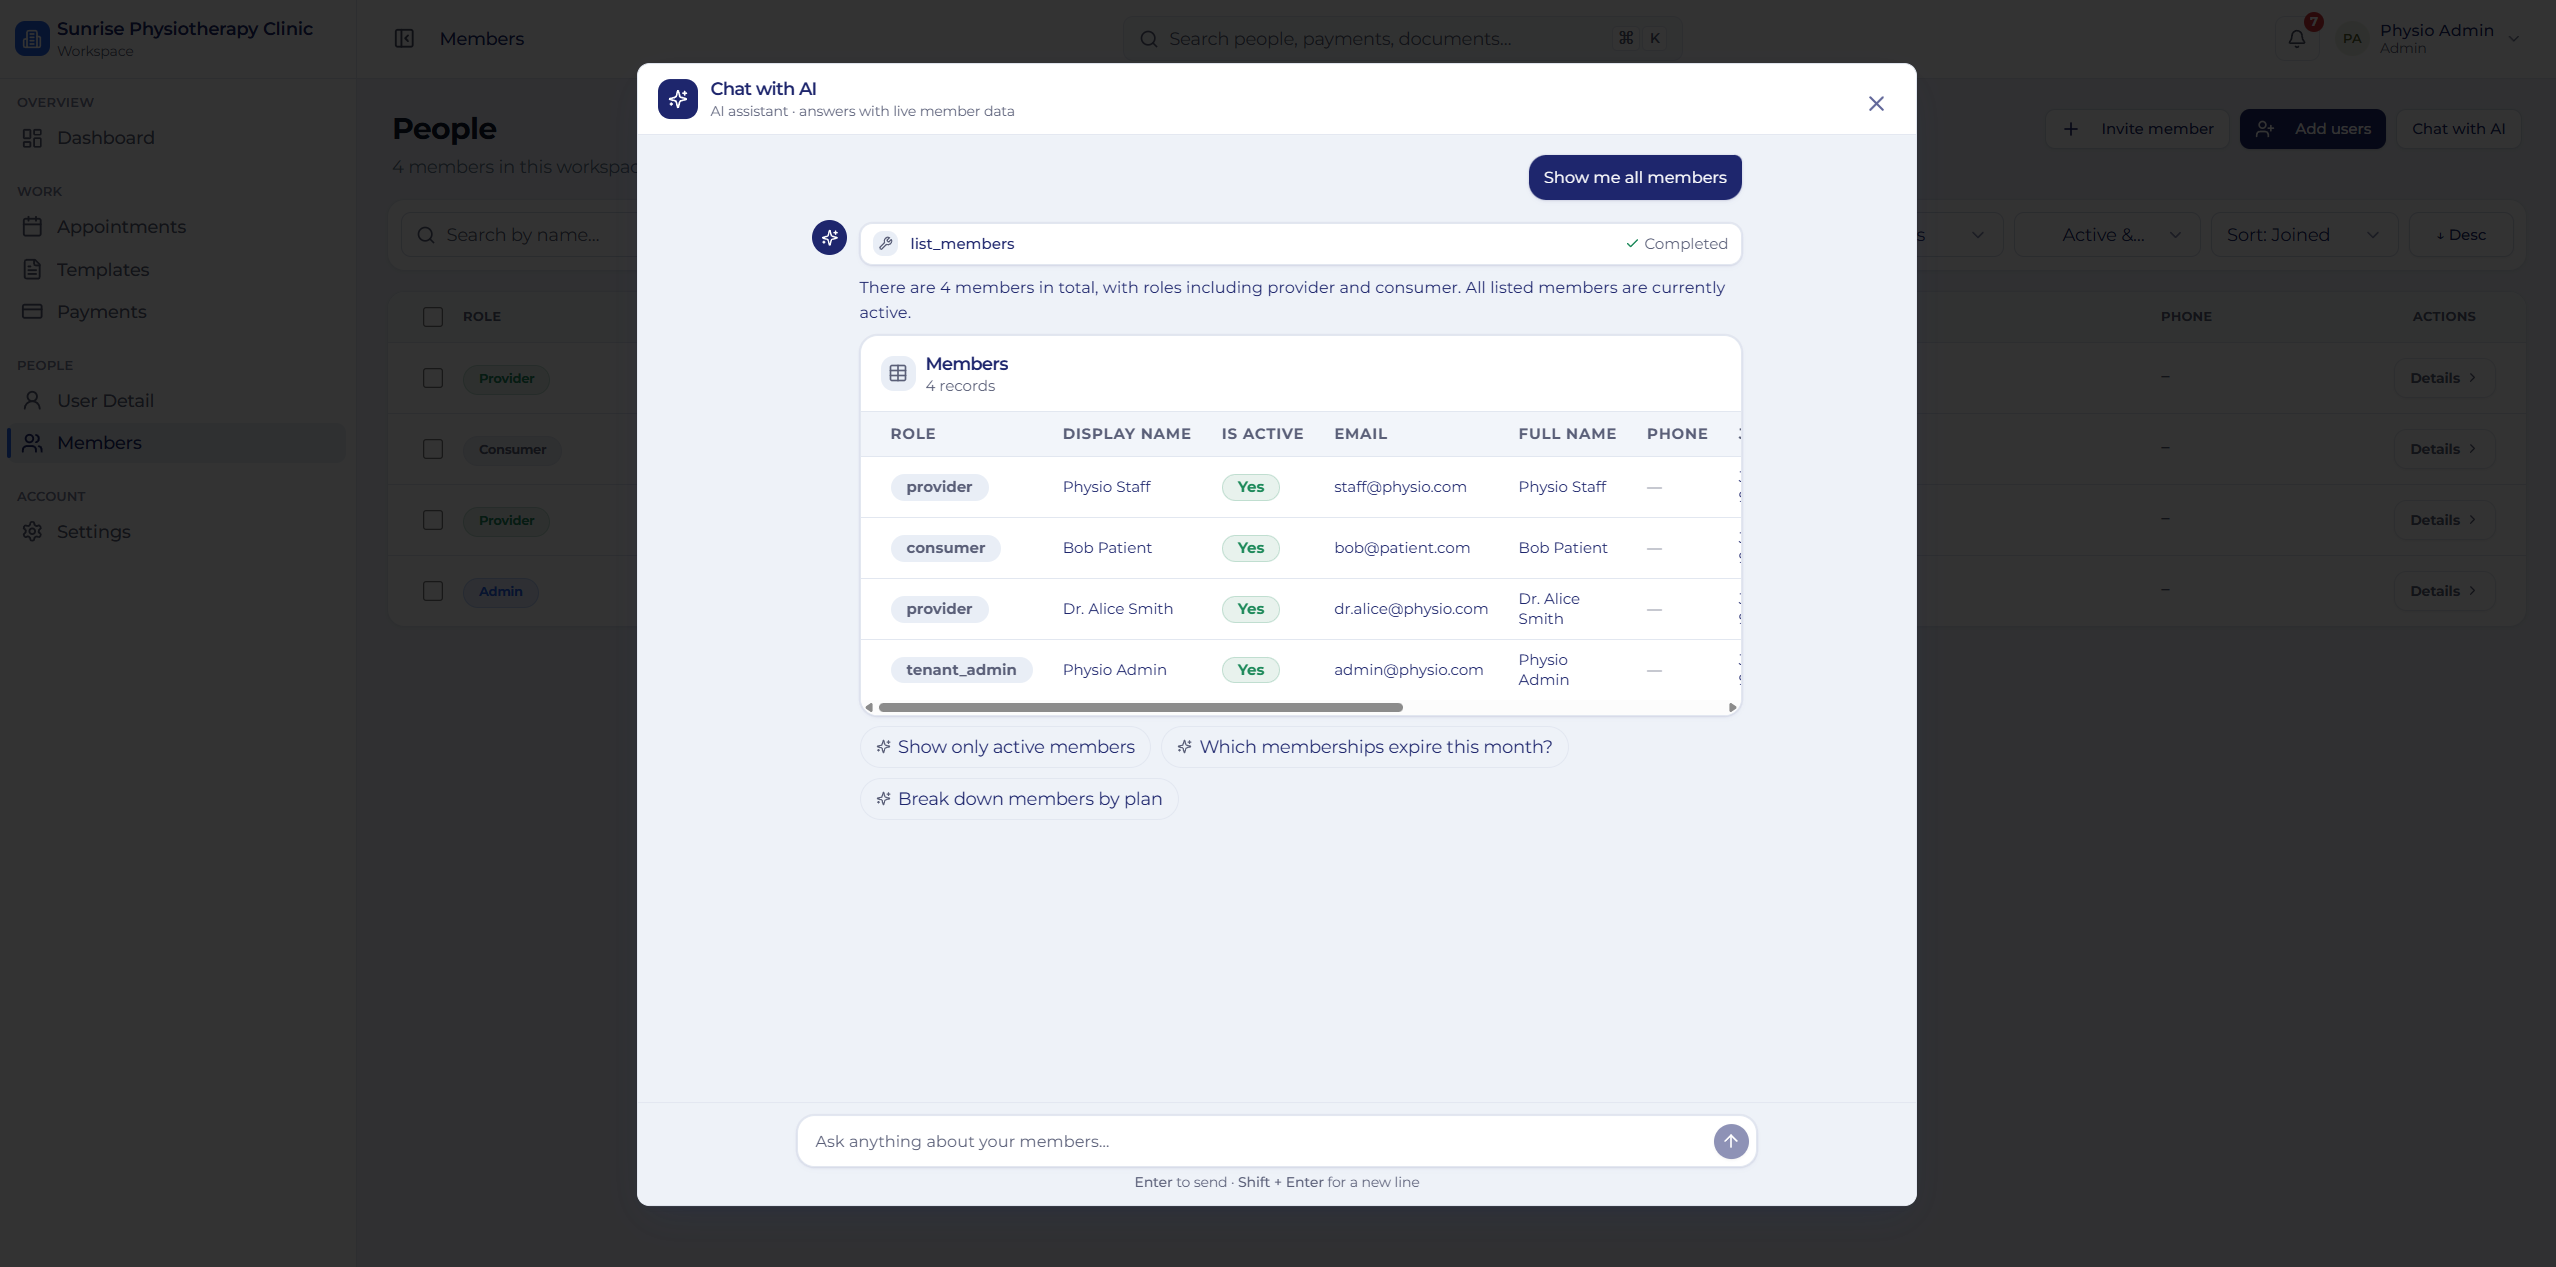Click the global search magnifier icon
This screenshot has height=1267, width=2556.
[1149, 39]
